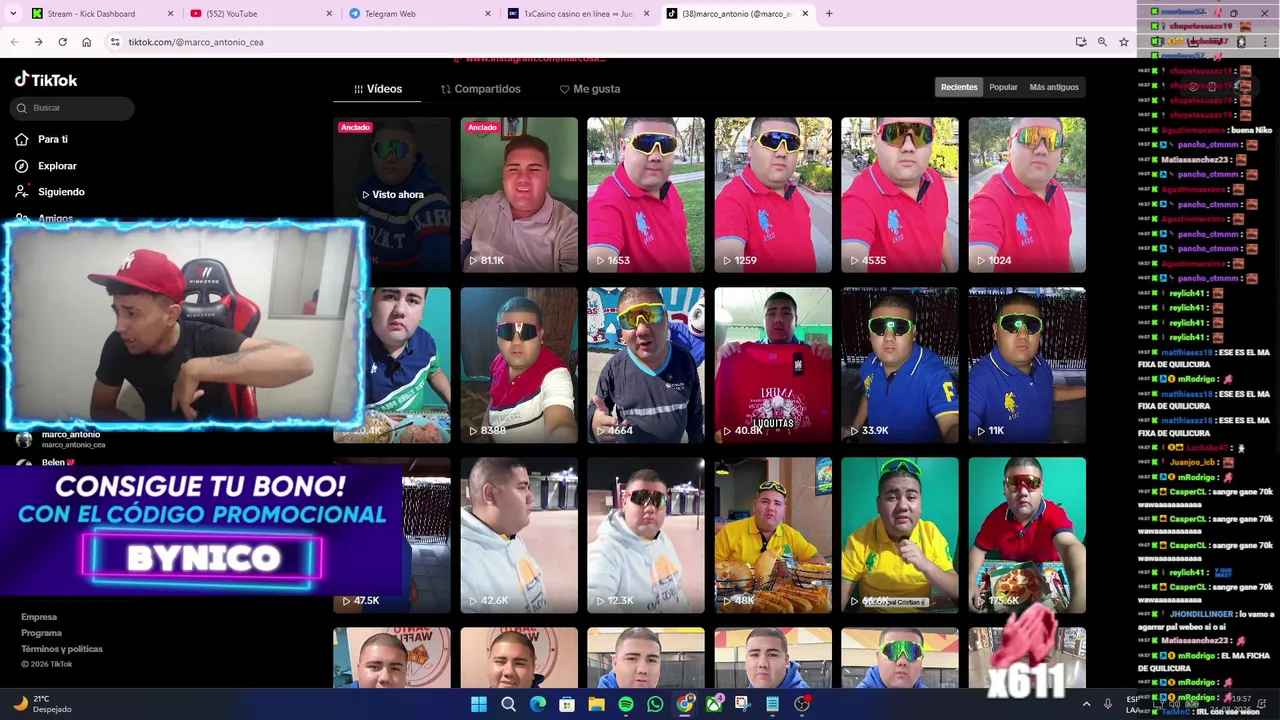Open Windows taskbar search

click(x=508, y=704)
